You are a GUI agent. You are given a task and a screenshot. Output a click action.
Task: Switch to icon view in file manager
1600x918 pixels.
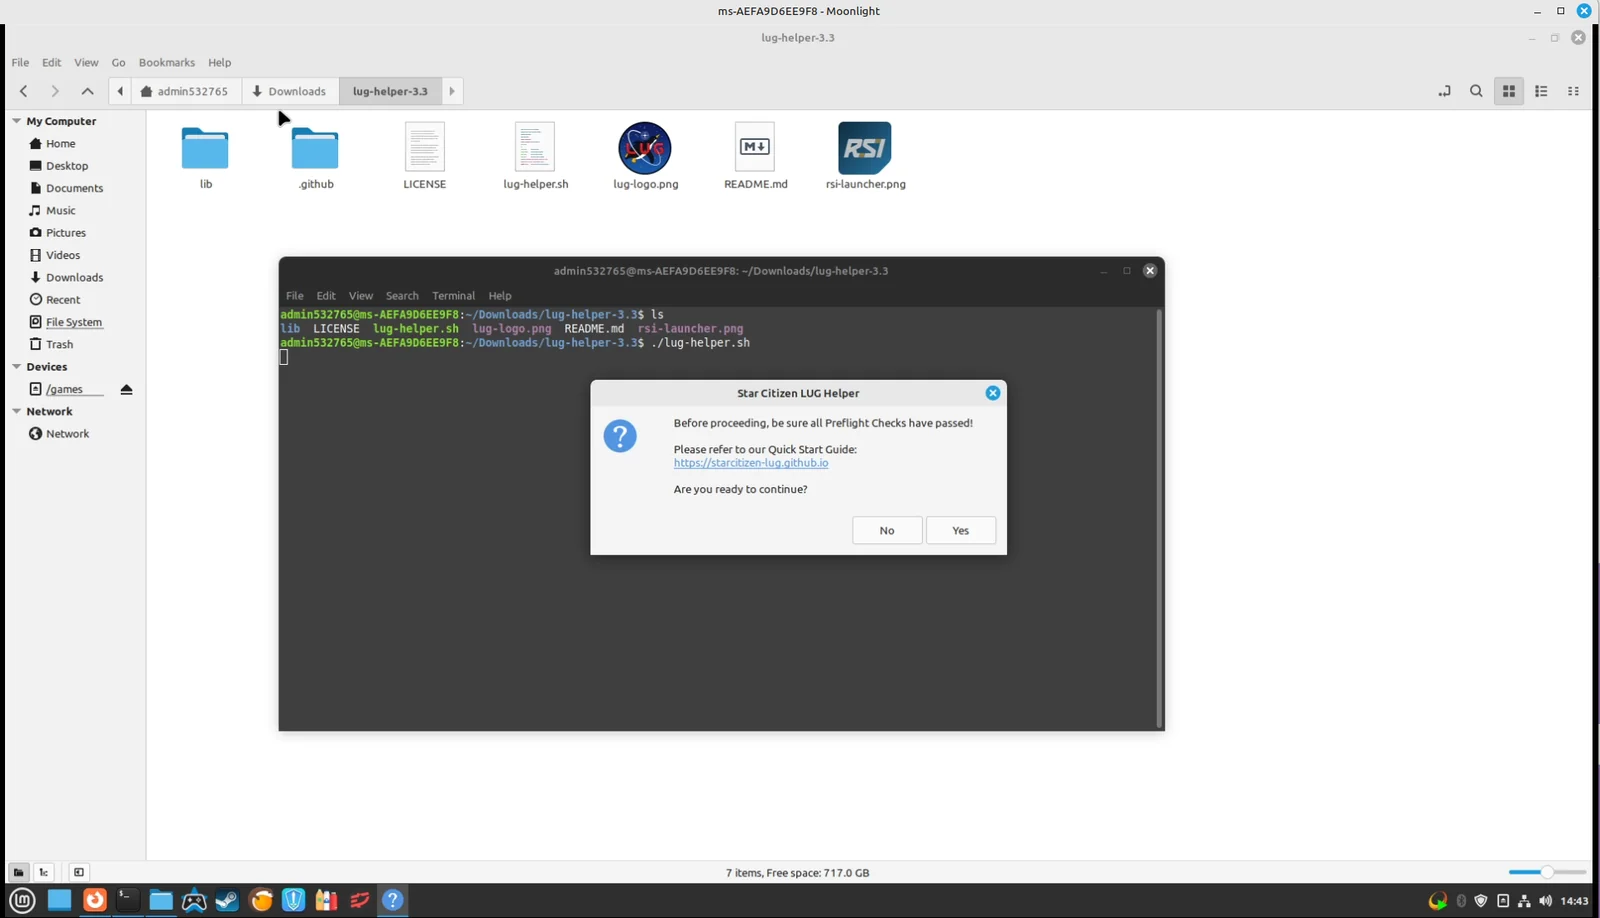click(x=1509, y=91)
